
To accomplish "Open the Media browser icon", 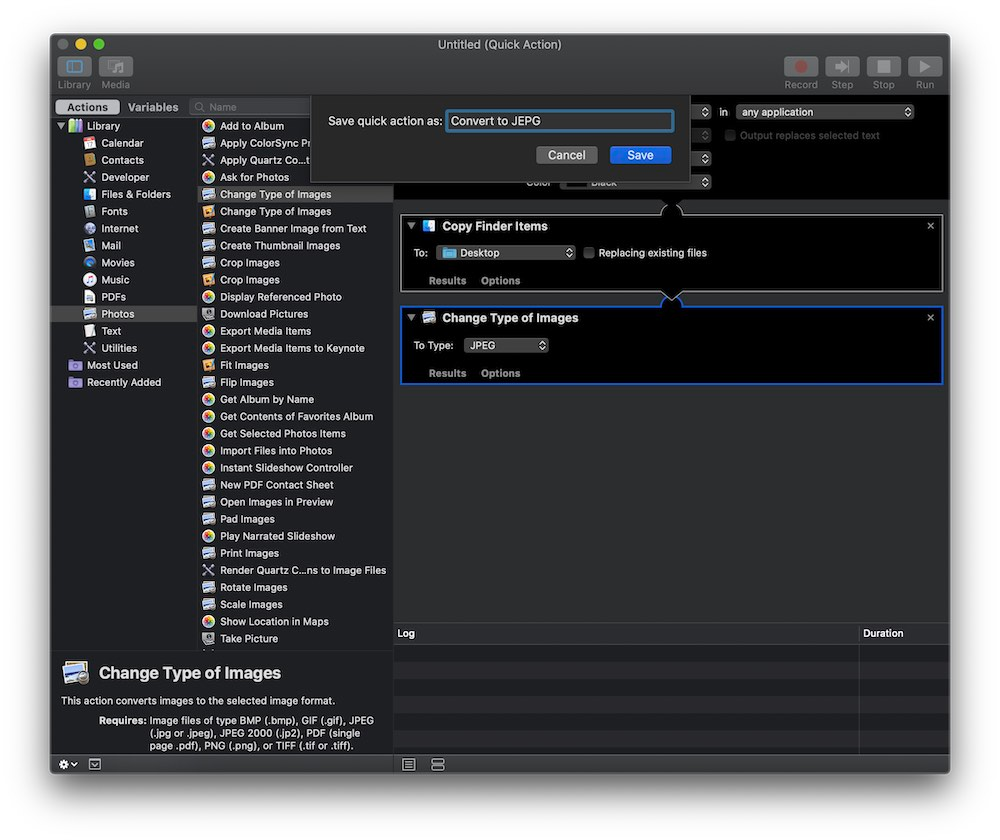I will pos(116,67).
